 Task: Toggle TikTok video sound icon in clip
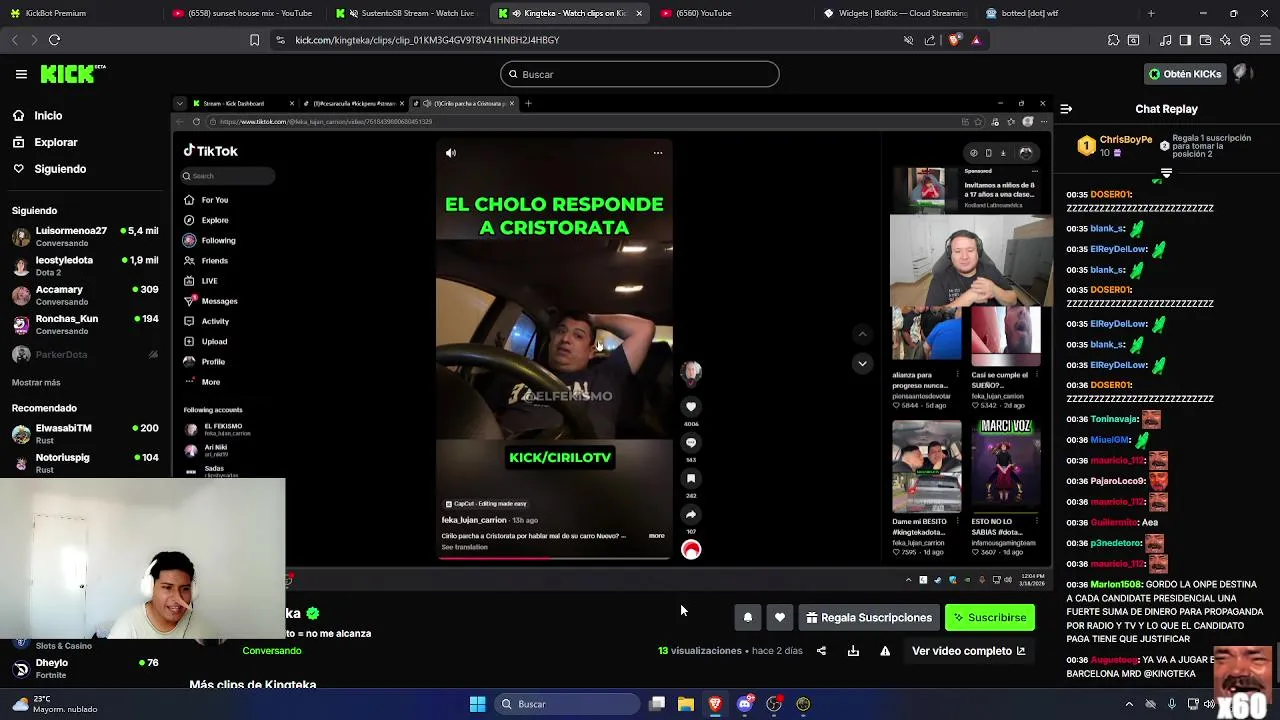click(x=451, y=153)
